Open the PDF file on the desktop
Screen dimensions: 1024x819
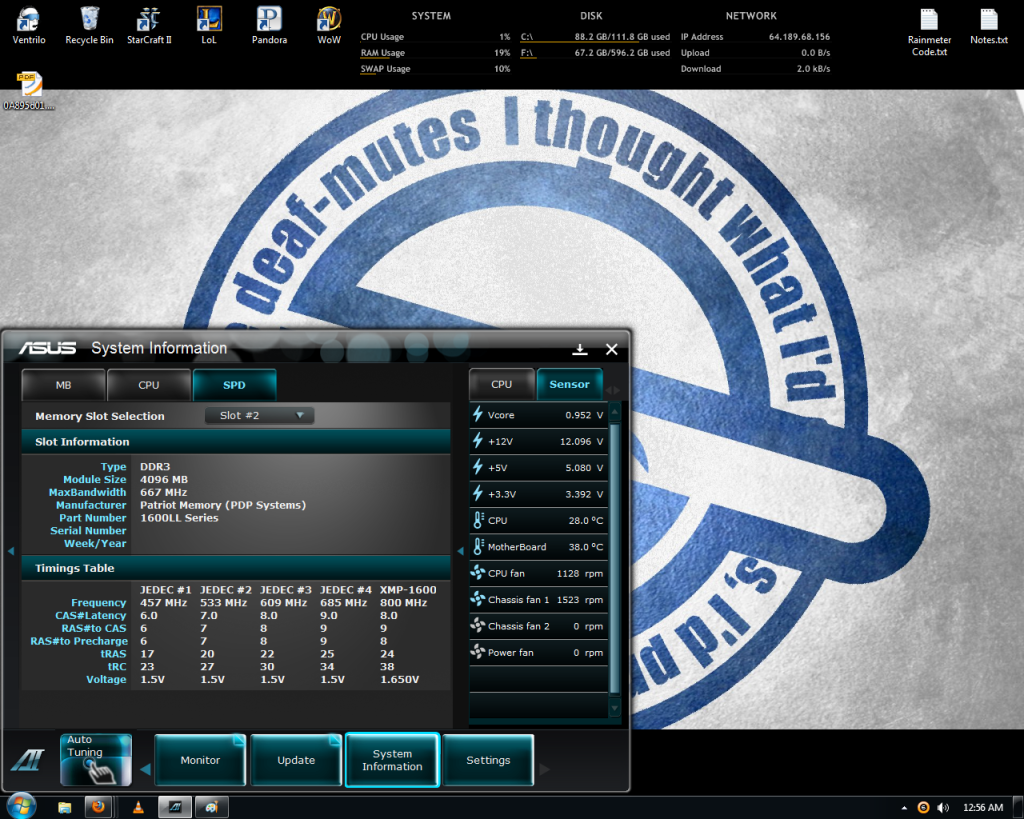coord(29,90)
